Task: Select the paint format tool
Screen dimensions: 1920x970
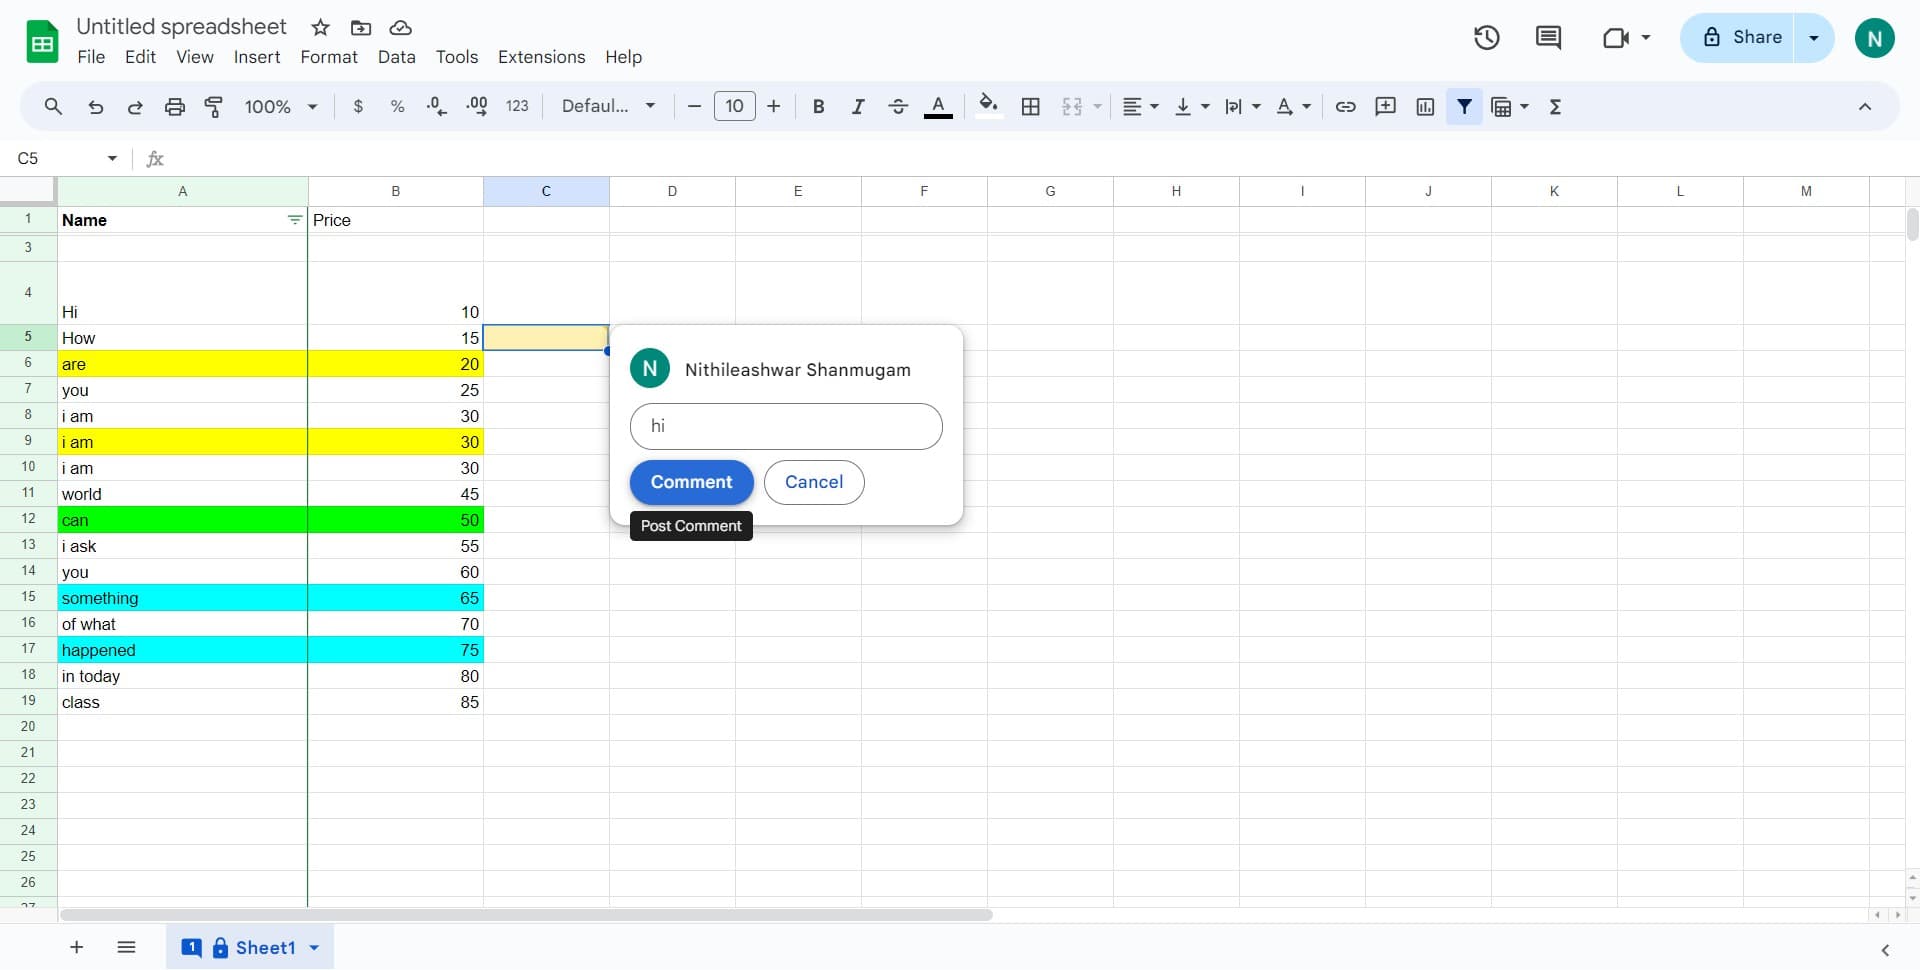Action: [214, 107]
